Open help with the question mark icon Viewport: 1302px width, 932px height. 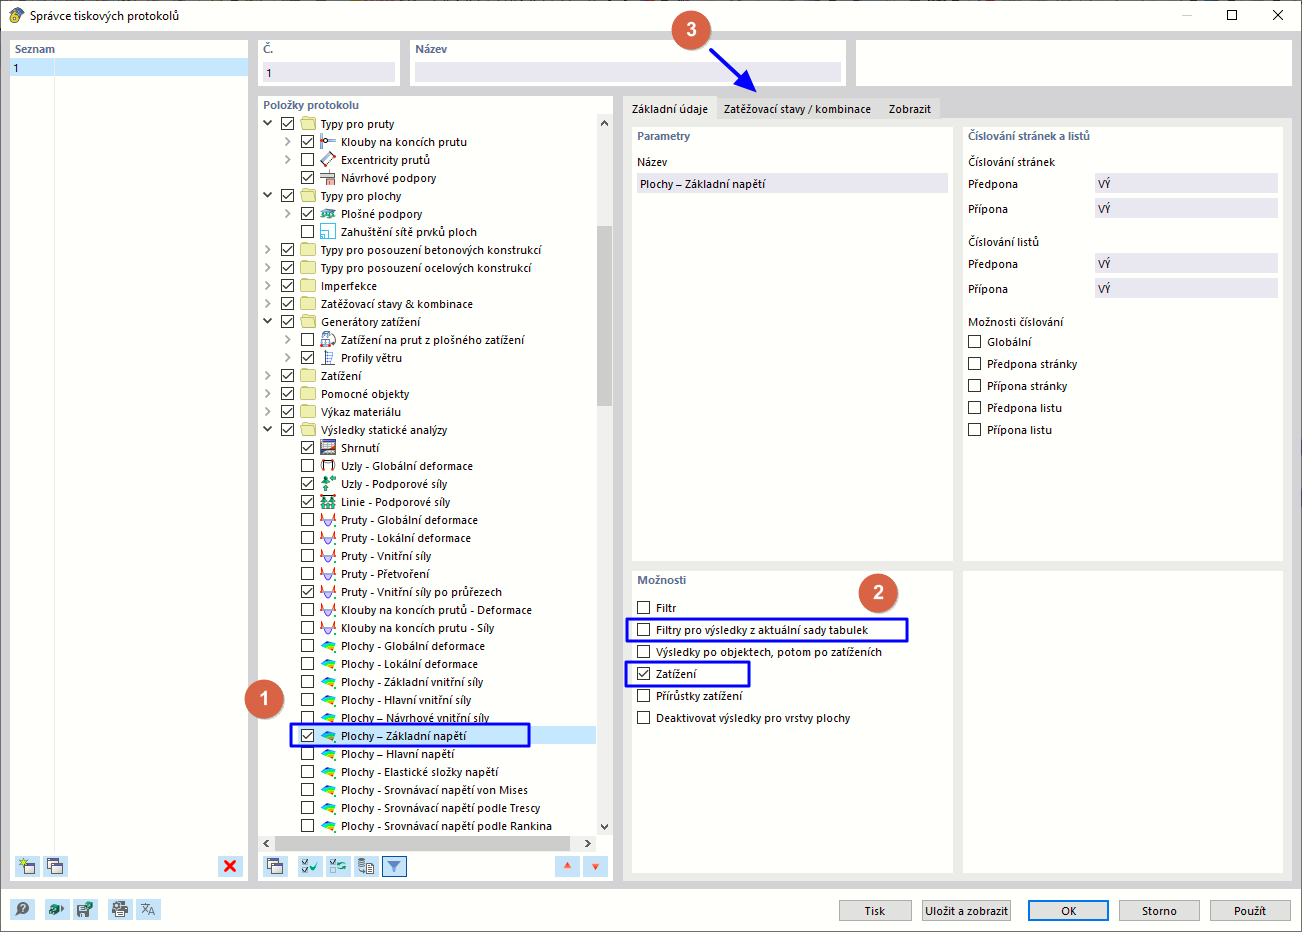[22, 909]
